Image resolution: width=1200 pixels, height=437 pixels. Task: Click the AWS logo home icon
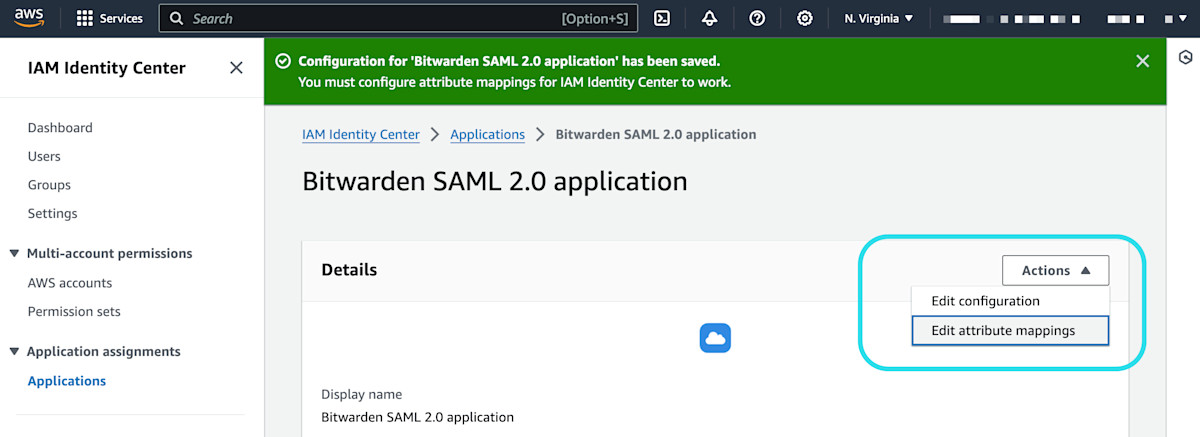click(28, 18)
